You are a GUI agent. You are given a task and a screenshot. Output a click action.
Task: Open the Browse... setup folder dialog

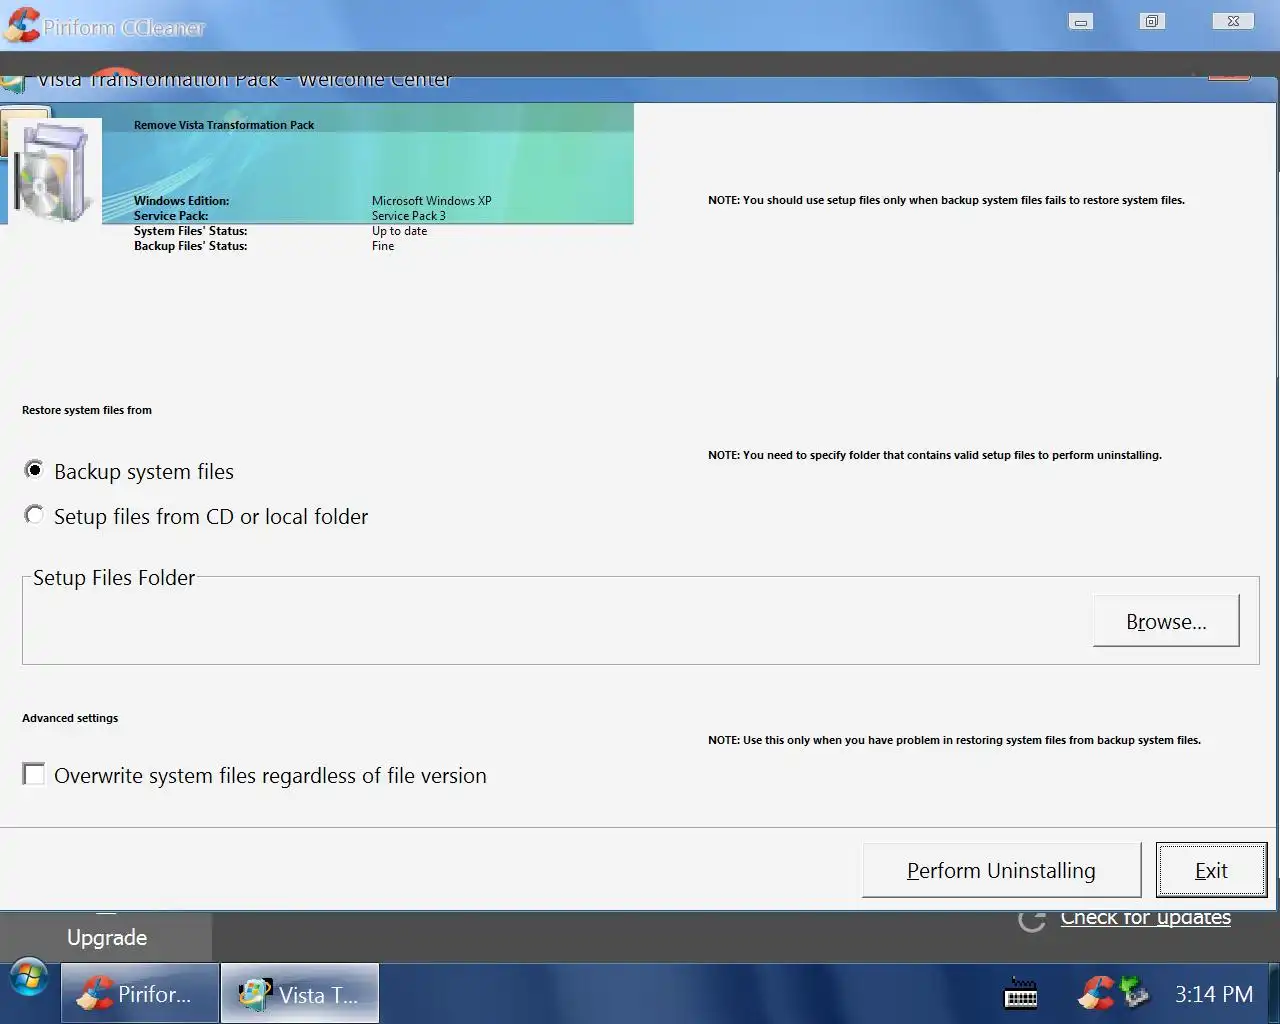click(1166, 621)
